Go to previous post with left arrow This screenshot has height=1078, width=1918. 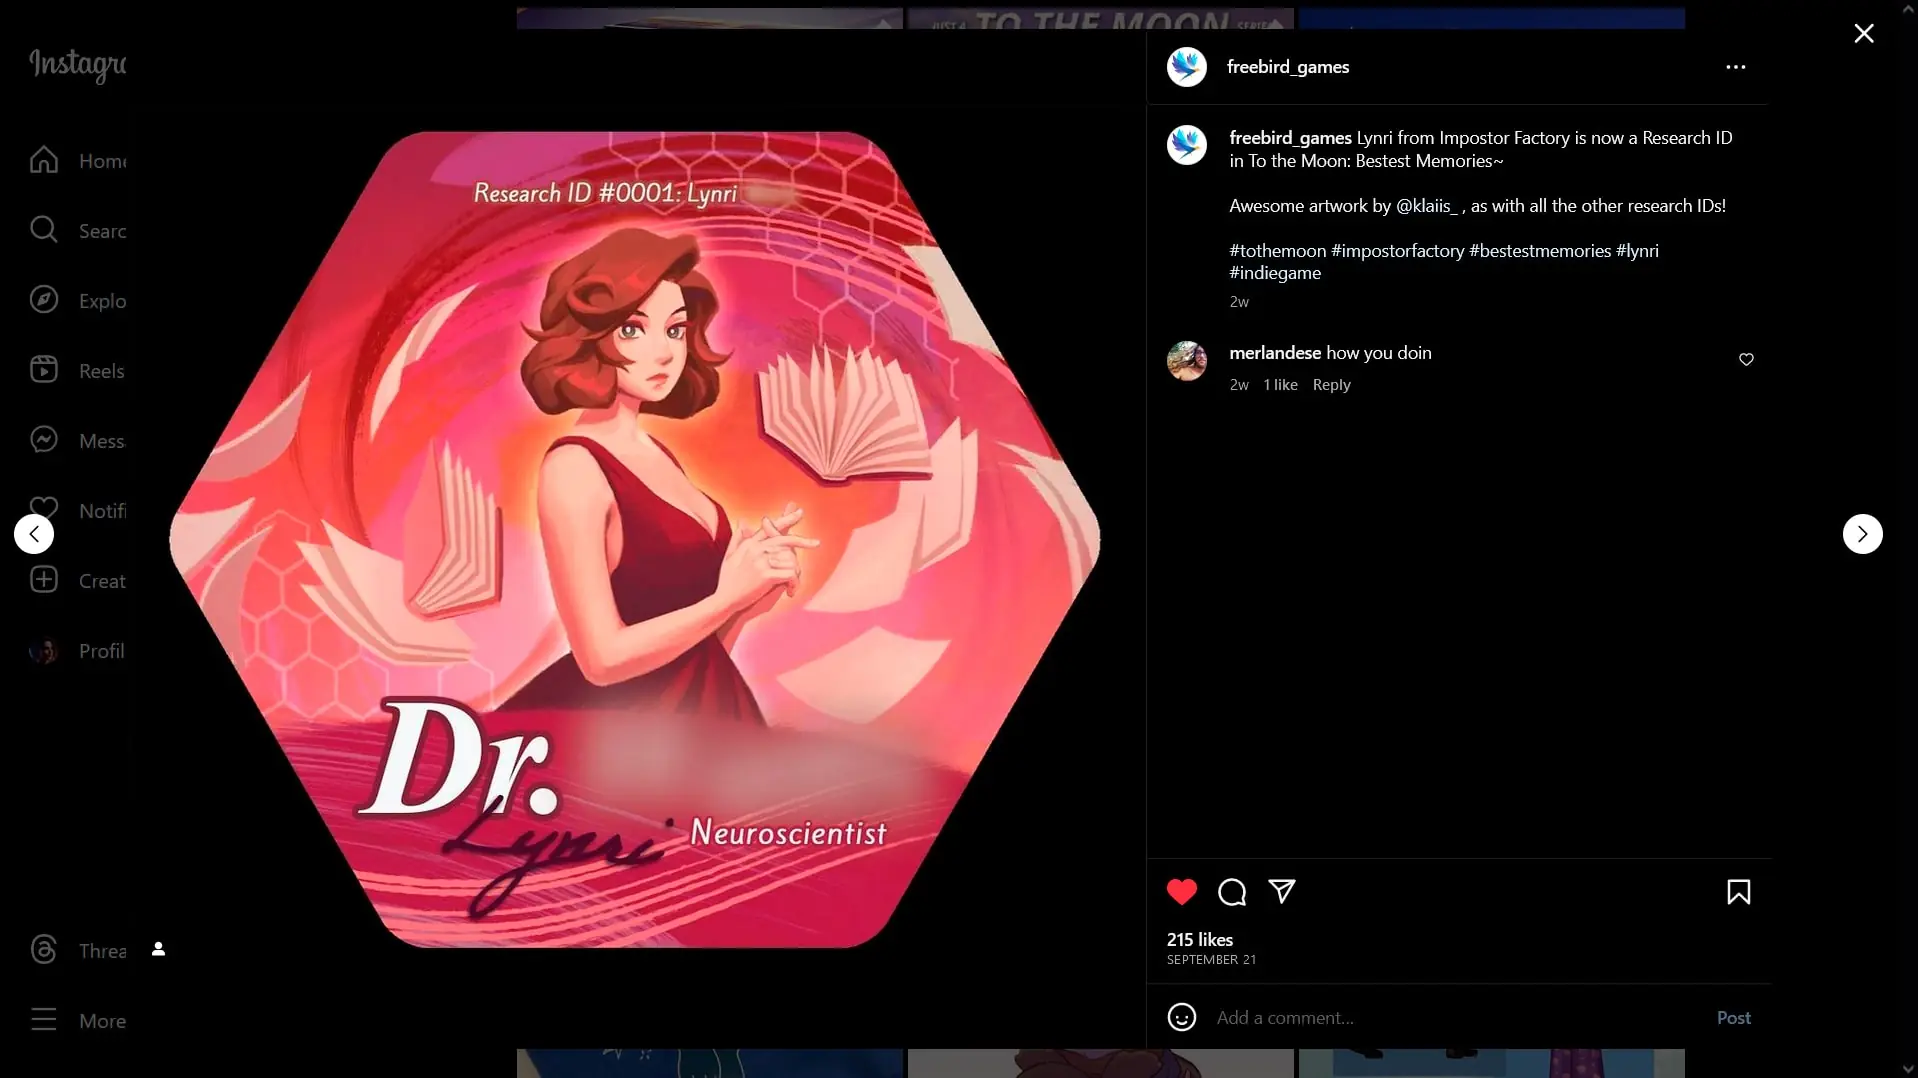pyautogui.click(x=34, y=534)
